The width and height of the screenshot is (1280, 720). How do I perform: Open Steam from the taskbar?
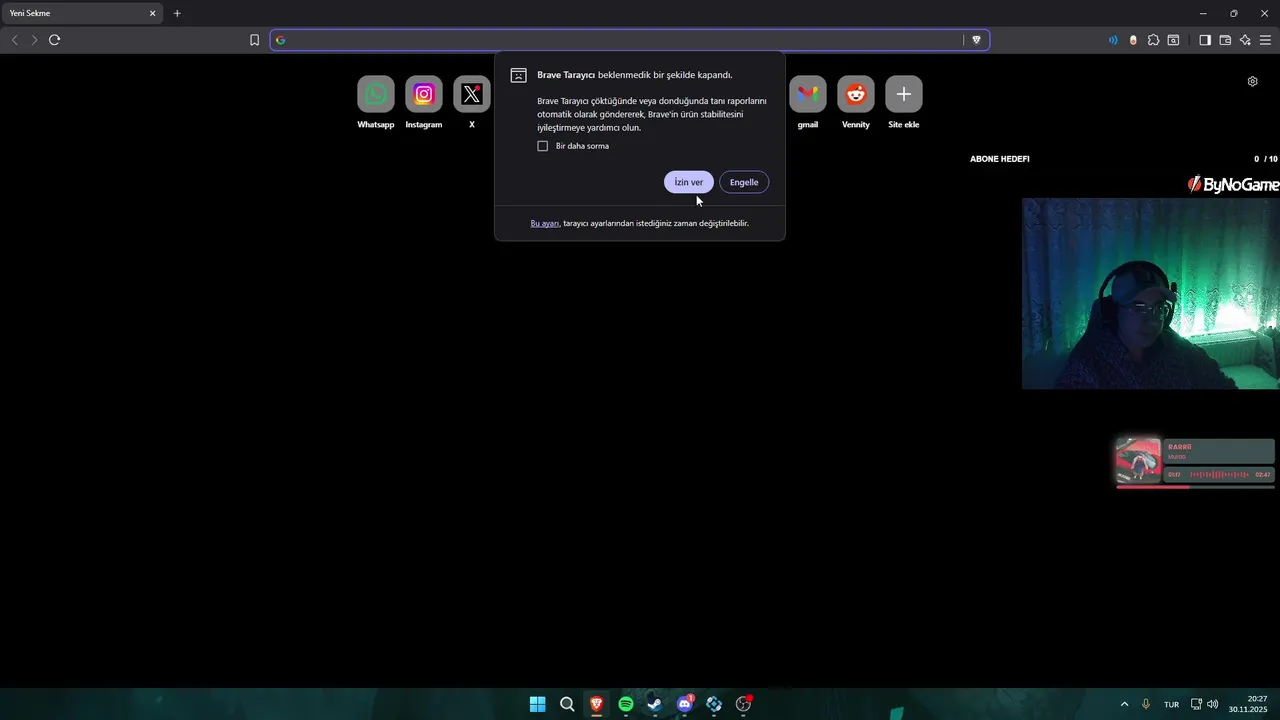click(655, 704)
